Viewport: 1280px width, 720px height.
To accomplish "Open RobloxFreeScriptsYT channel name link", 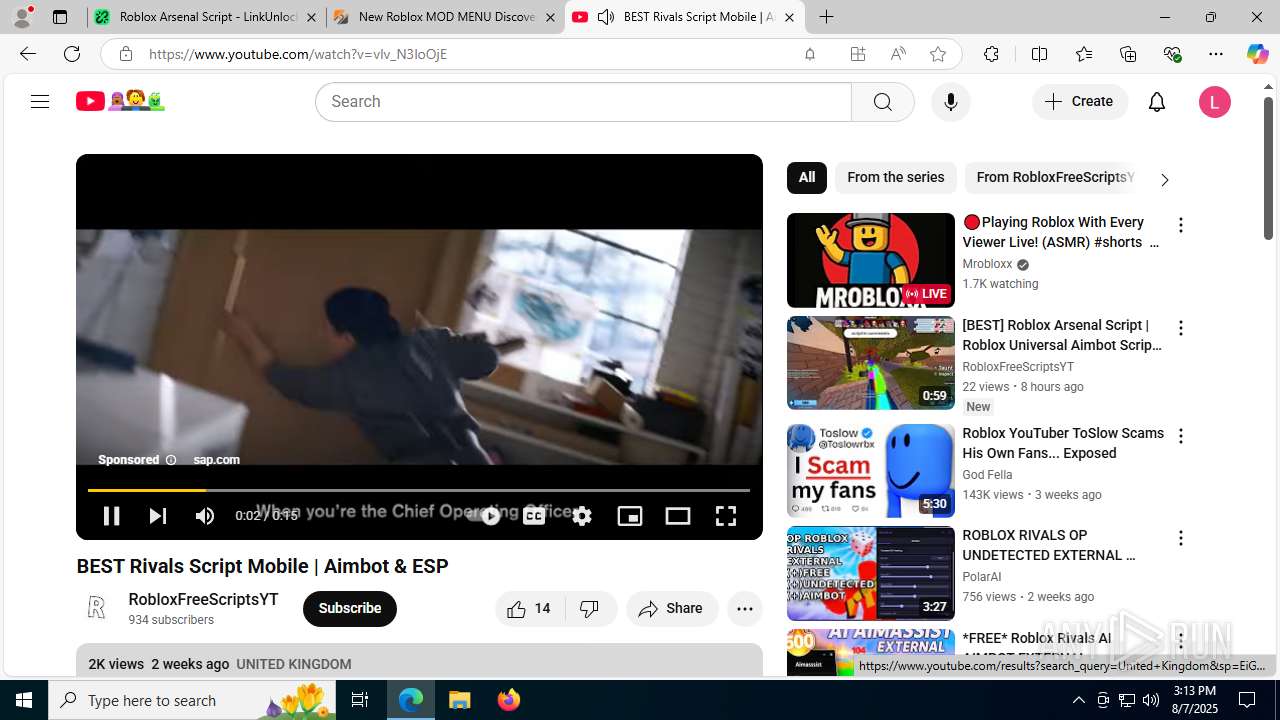I will [203, 600].
